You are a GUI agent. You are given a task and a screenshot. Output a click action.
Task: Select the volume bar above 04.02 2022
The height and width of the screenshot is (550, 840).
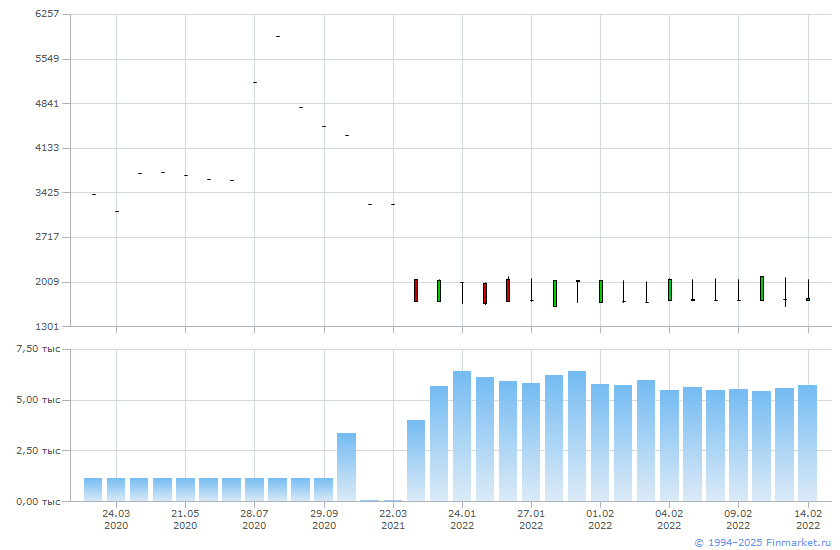pos(669,446)
